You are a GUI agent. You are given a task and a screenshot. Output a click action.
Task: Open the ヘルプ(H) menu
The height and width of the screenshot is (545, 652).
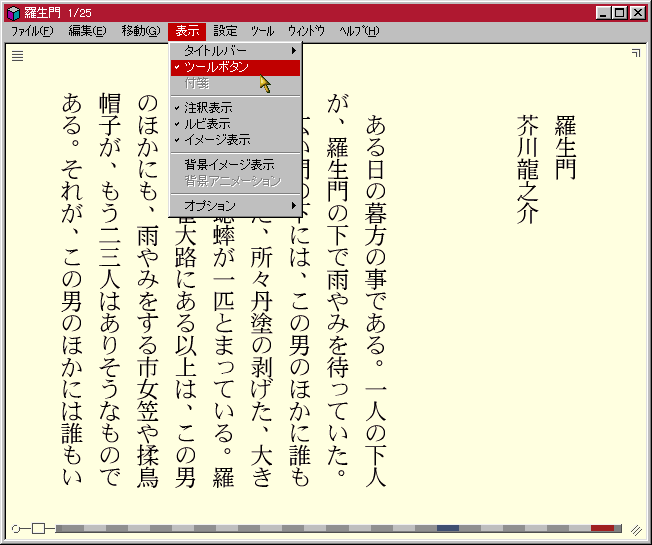click(x=359, y=31)
